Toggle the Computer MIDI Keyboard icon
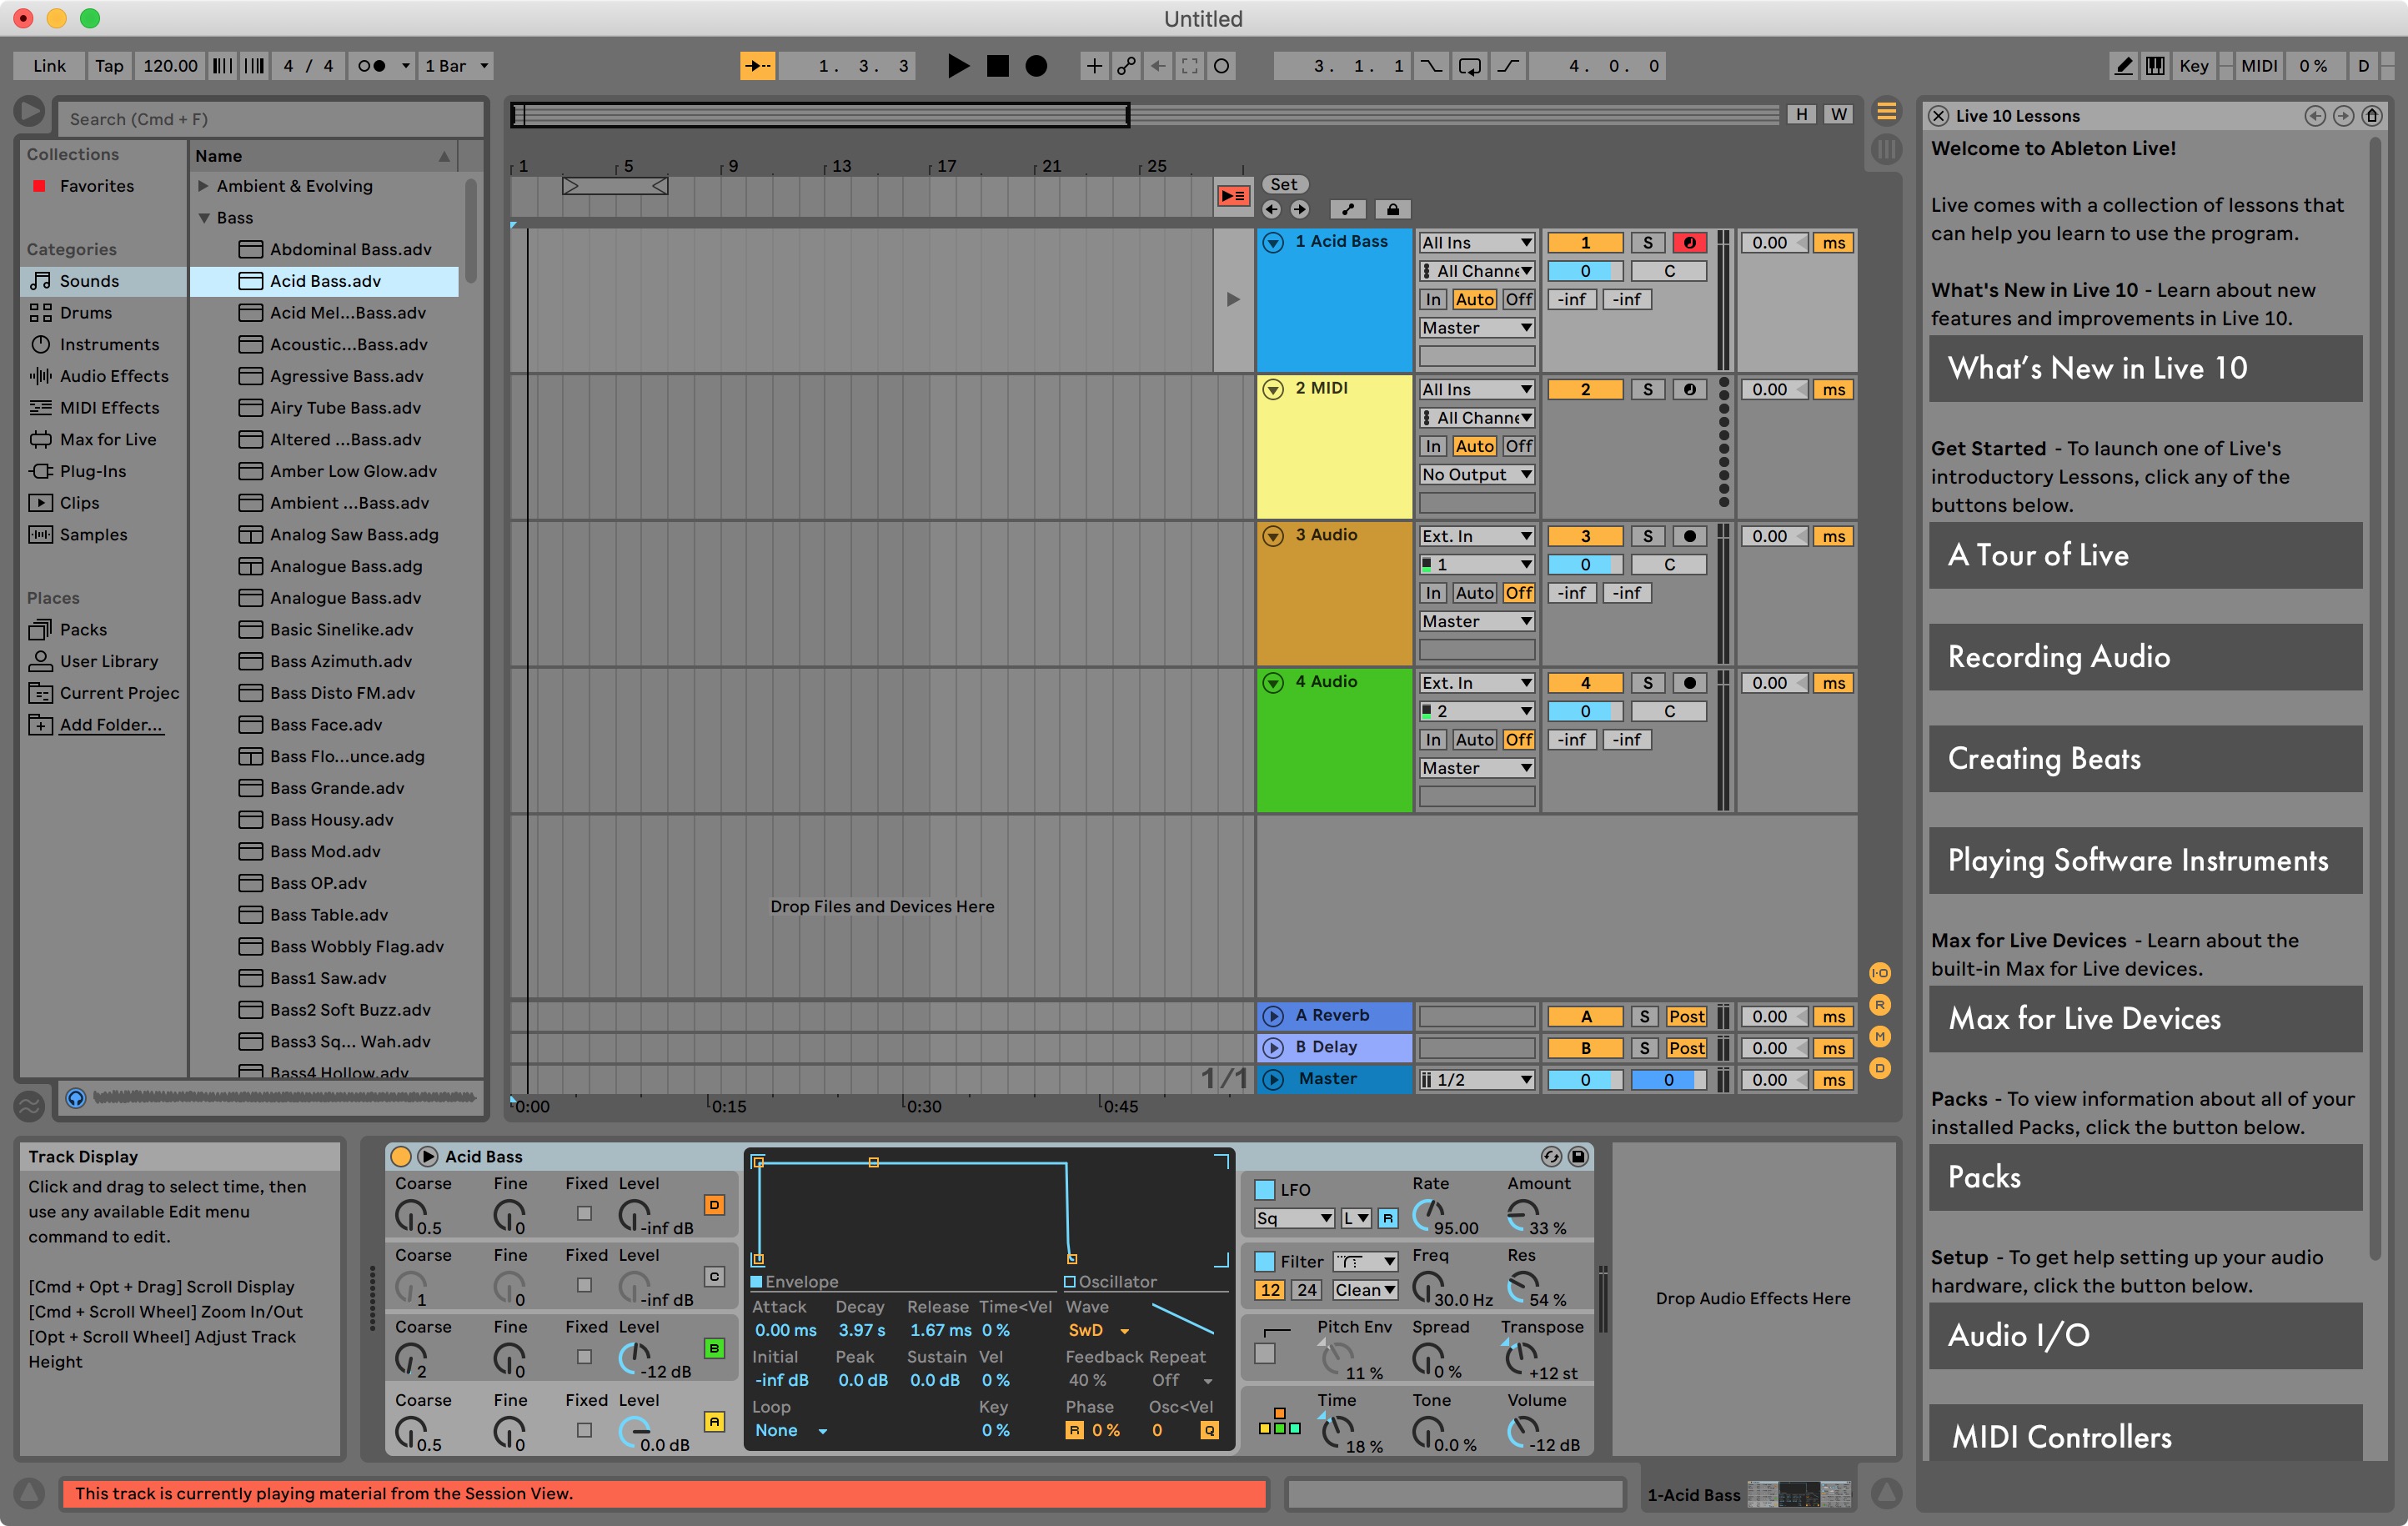 click(2155, 66)
